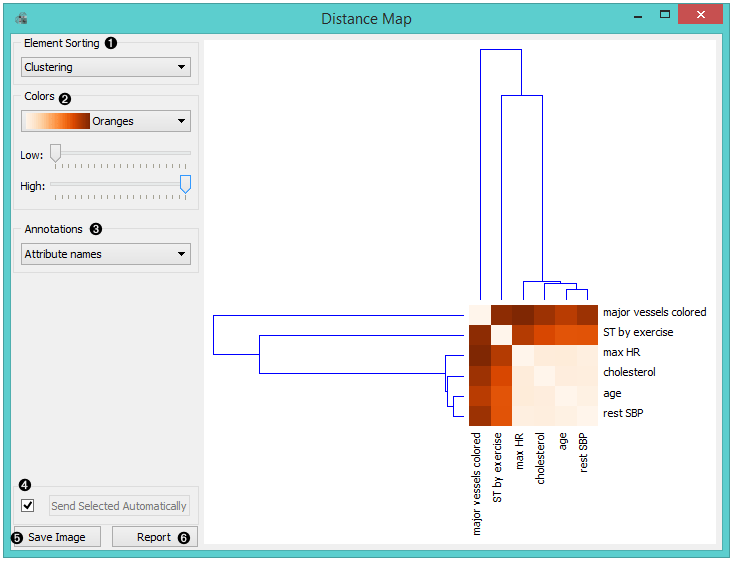Screen dimensions: 733x561
Task: Click the number 6 marker beside Report
Action: coord(183,537)
